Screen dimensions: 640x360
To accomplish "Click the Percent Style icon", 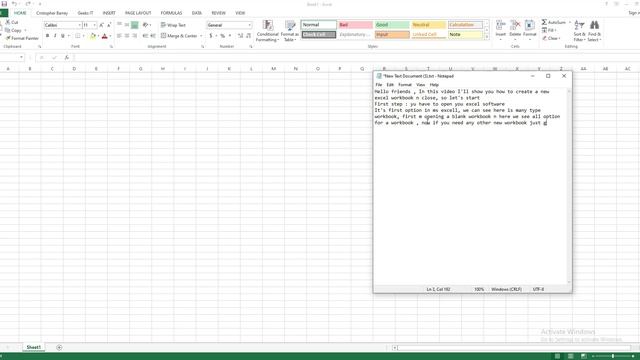I will click(x=222, y=36).
